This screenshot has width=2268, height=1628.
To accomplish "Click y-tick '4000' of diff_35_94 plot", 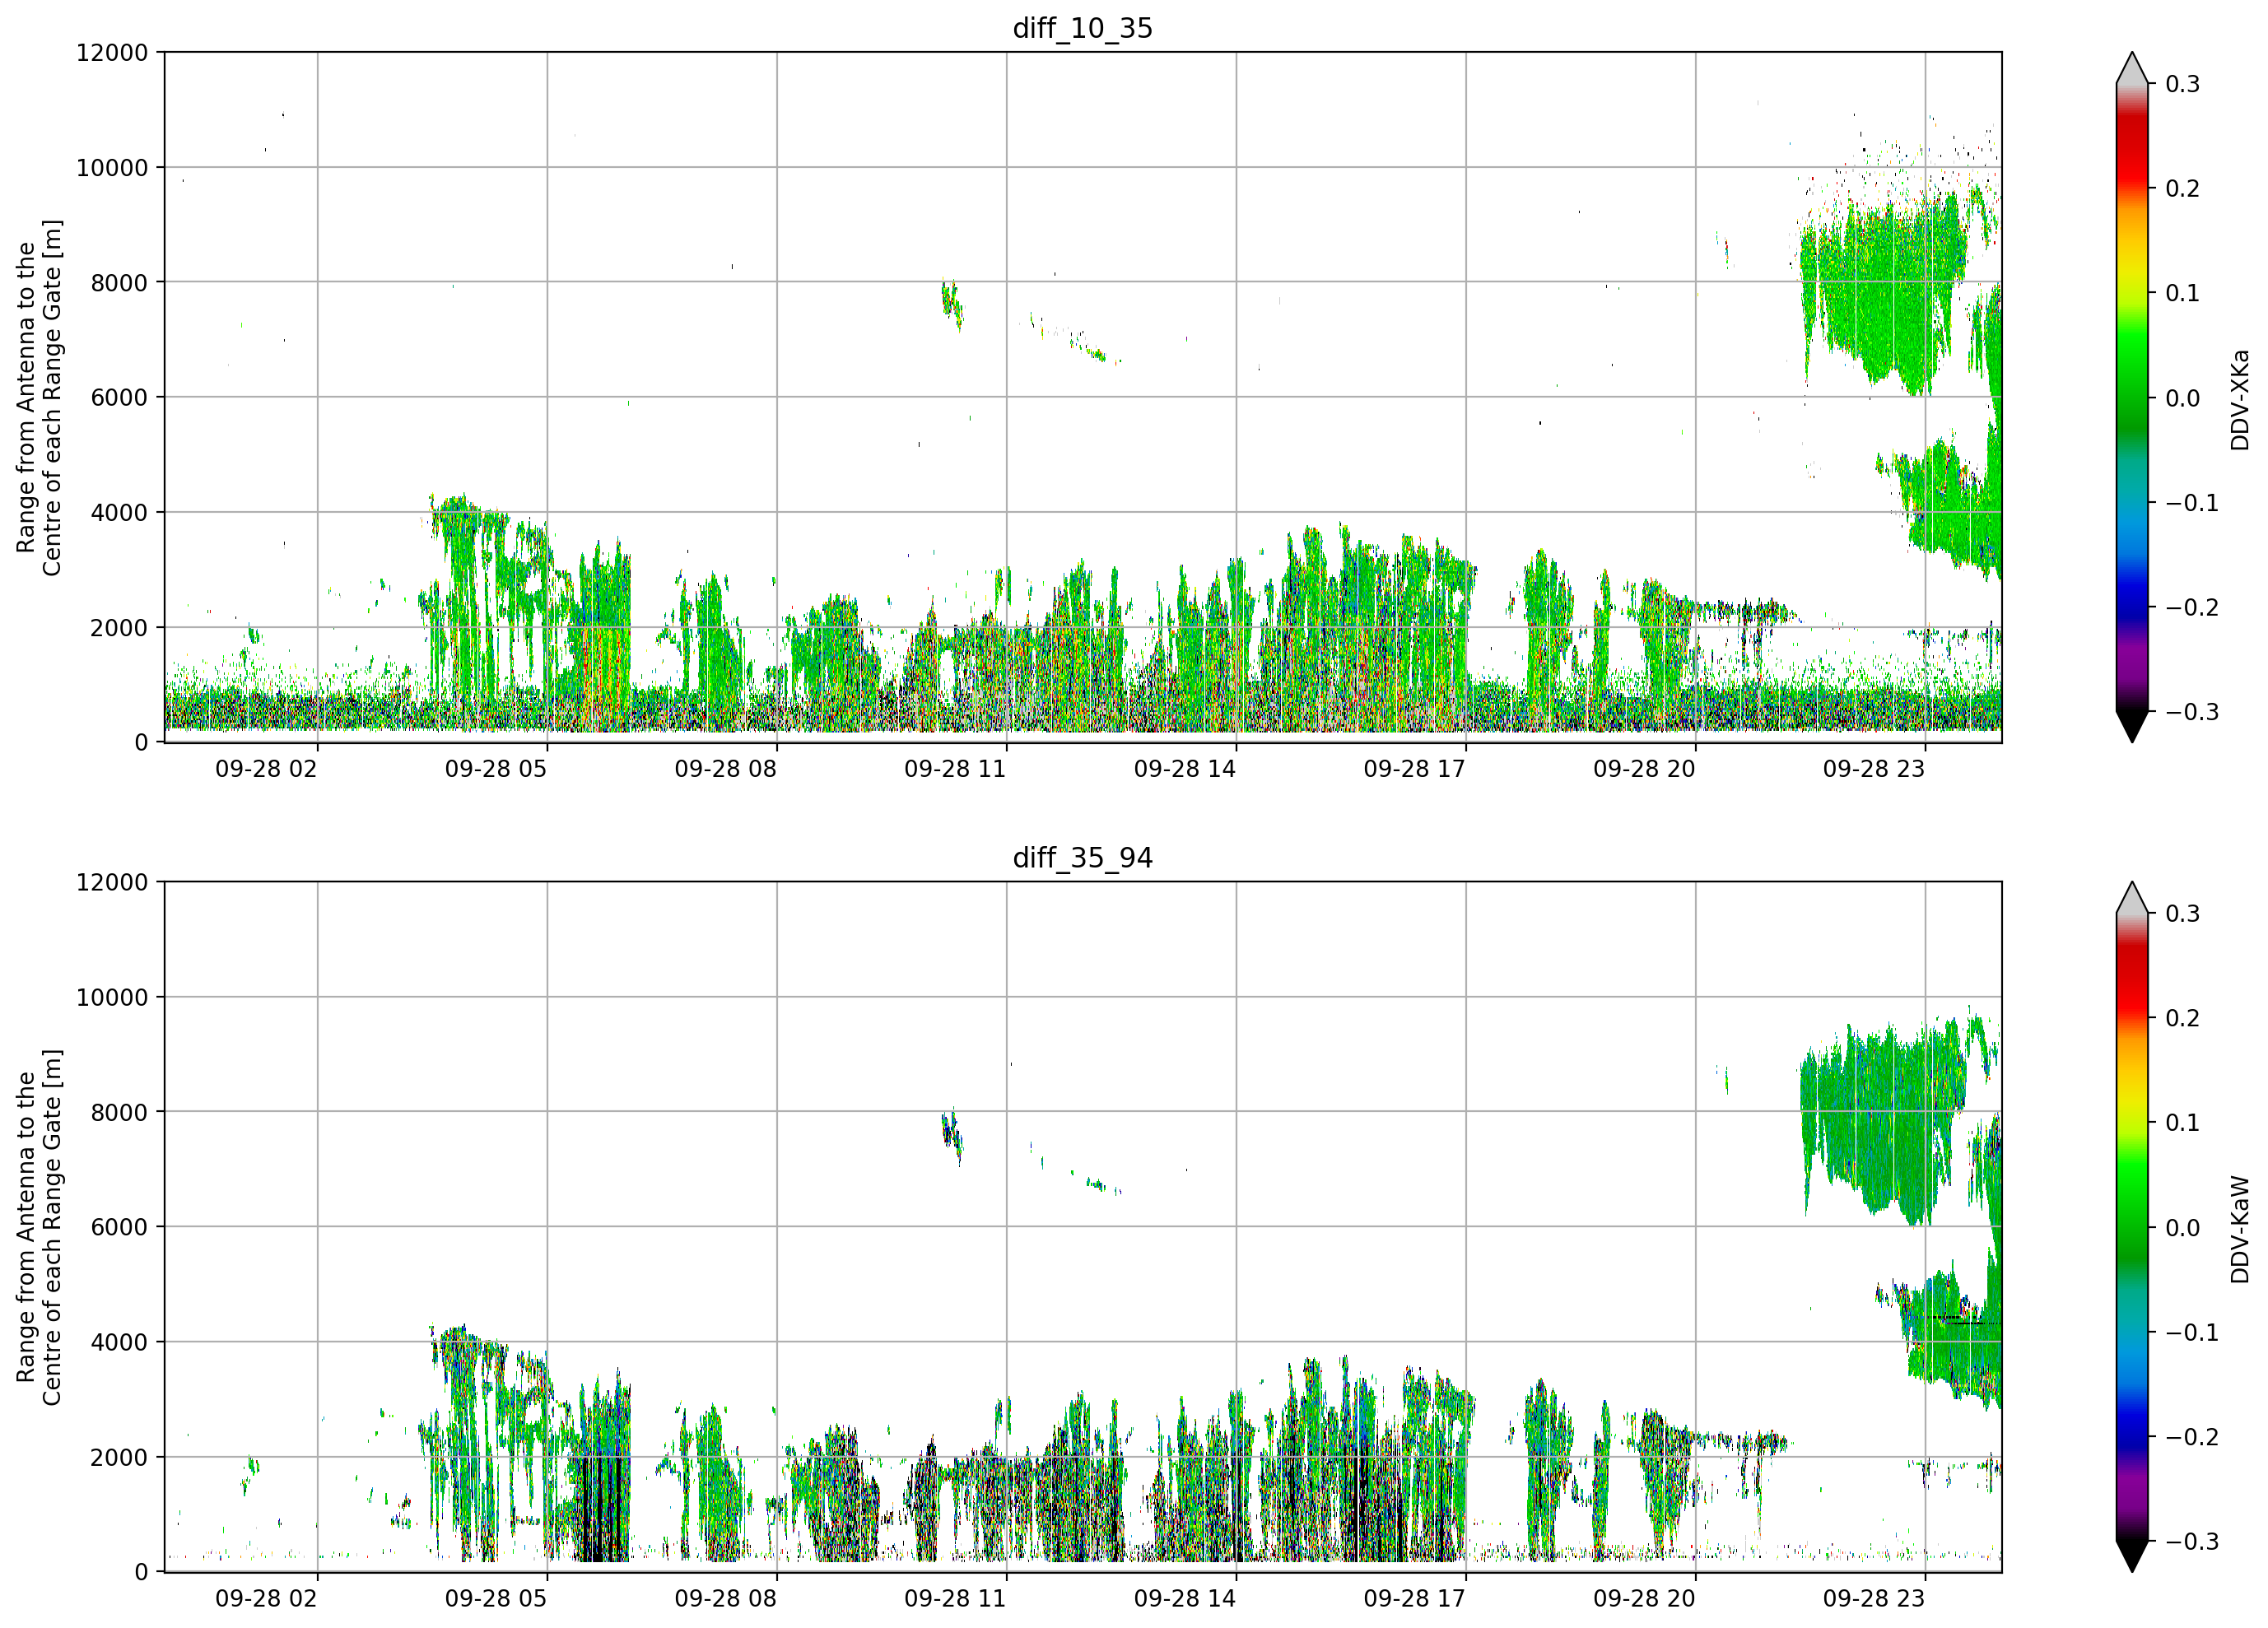I will (x=119, y=1343).
